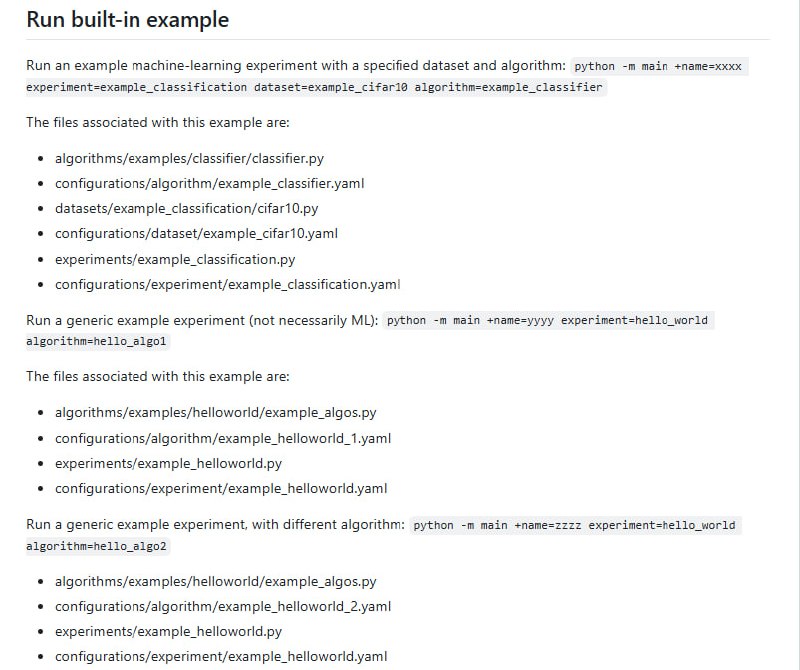
Task: Click the "Run built-in example" heading
Action: click(127, 19)
